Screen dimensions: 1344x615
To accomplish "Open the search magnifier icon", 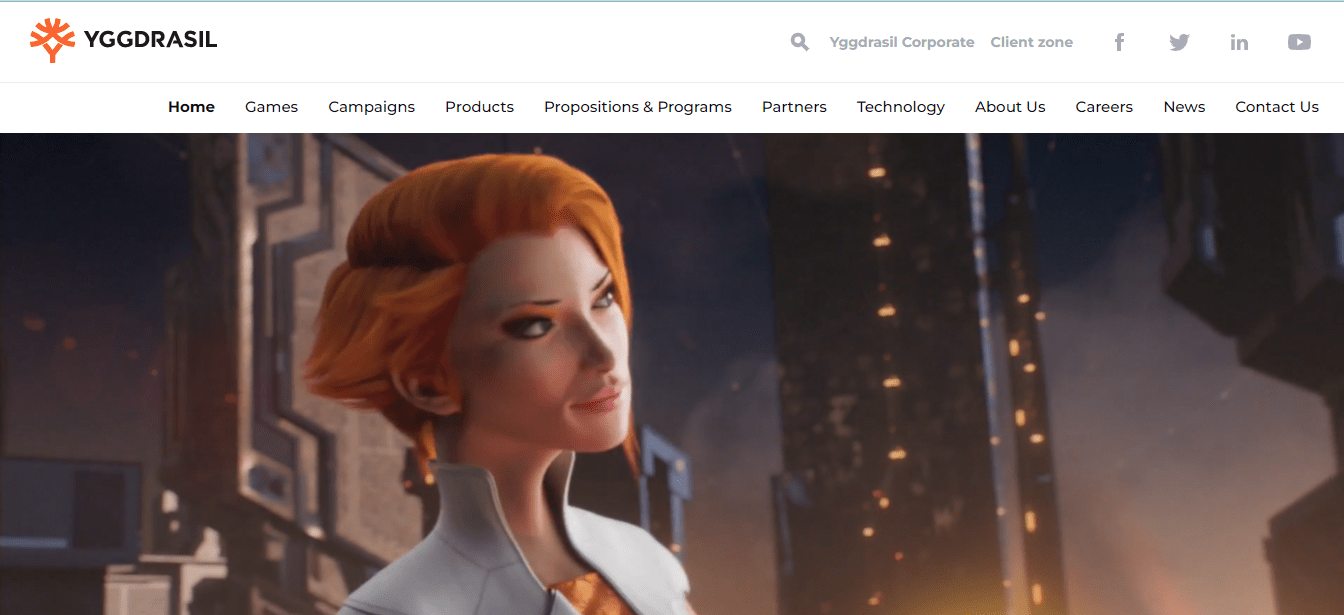I will 799,42.
